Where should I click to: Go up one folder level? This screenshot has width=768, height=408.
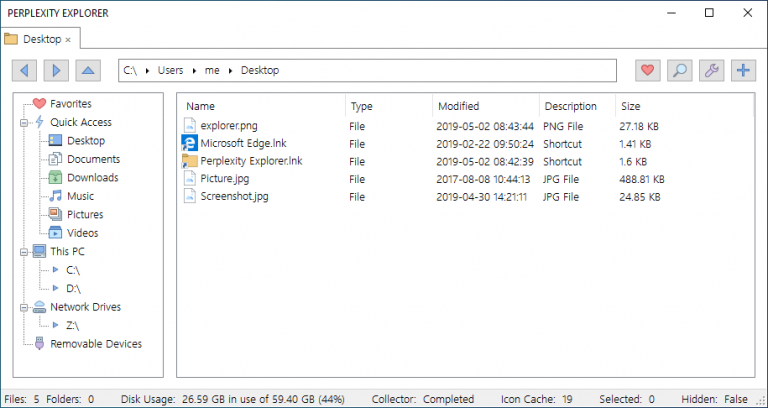pos(89,70)
